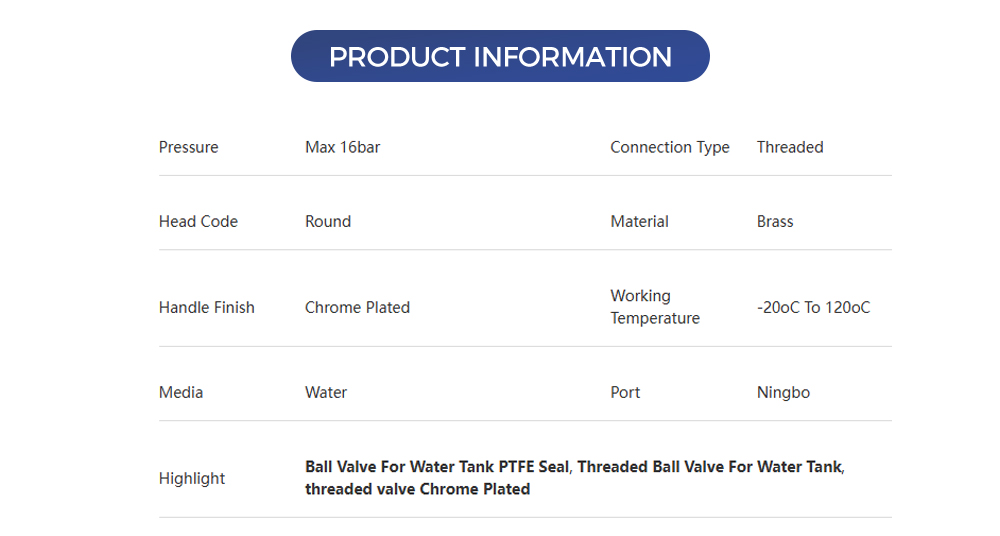This screenshot has height=536, width=1000.
Task: Click the Connection Type label
Action: pyautogui.click(x=669, y=147)
